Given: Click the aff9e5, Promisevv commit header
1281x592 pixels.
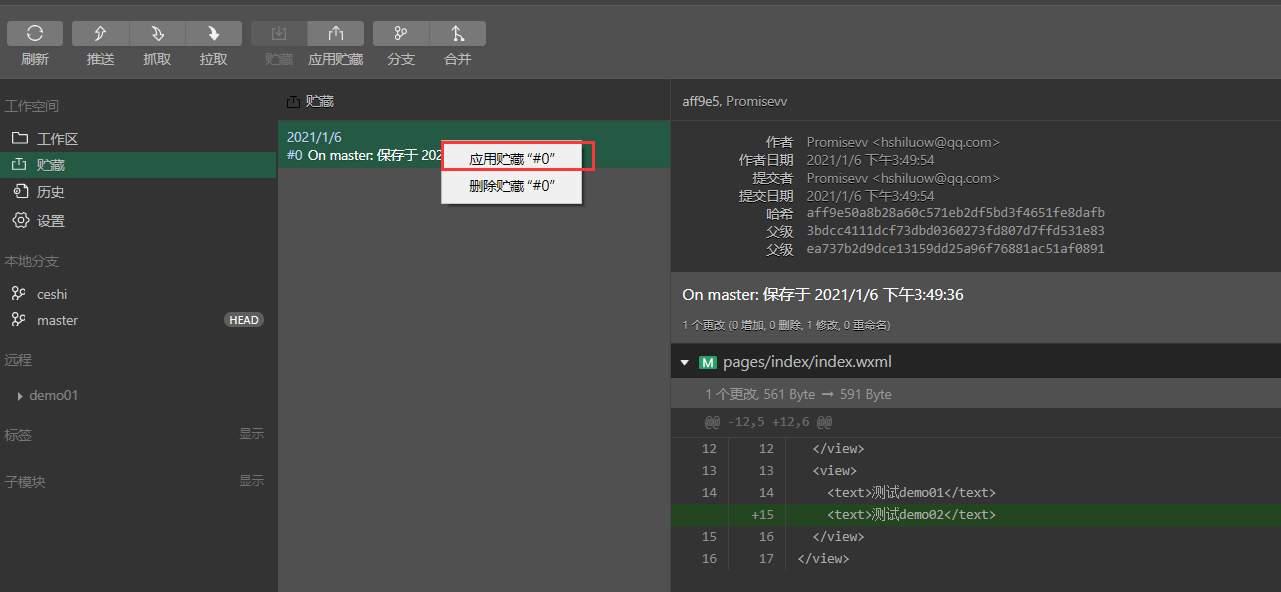Looking at the screenshot, I should click(x=733, y=101).
